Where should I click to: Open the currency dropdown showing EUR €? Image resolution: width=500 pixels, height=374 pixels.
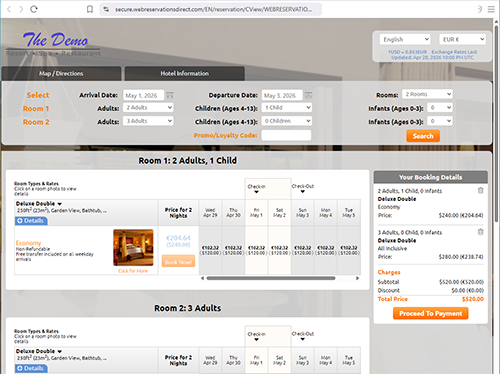[x=462, y=39]
